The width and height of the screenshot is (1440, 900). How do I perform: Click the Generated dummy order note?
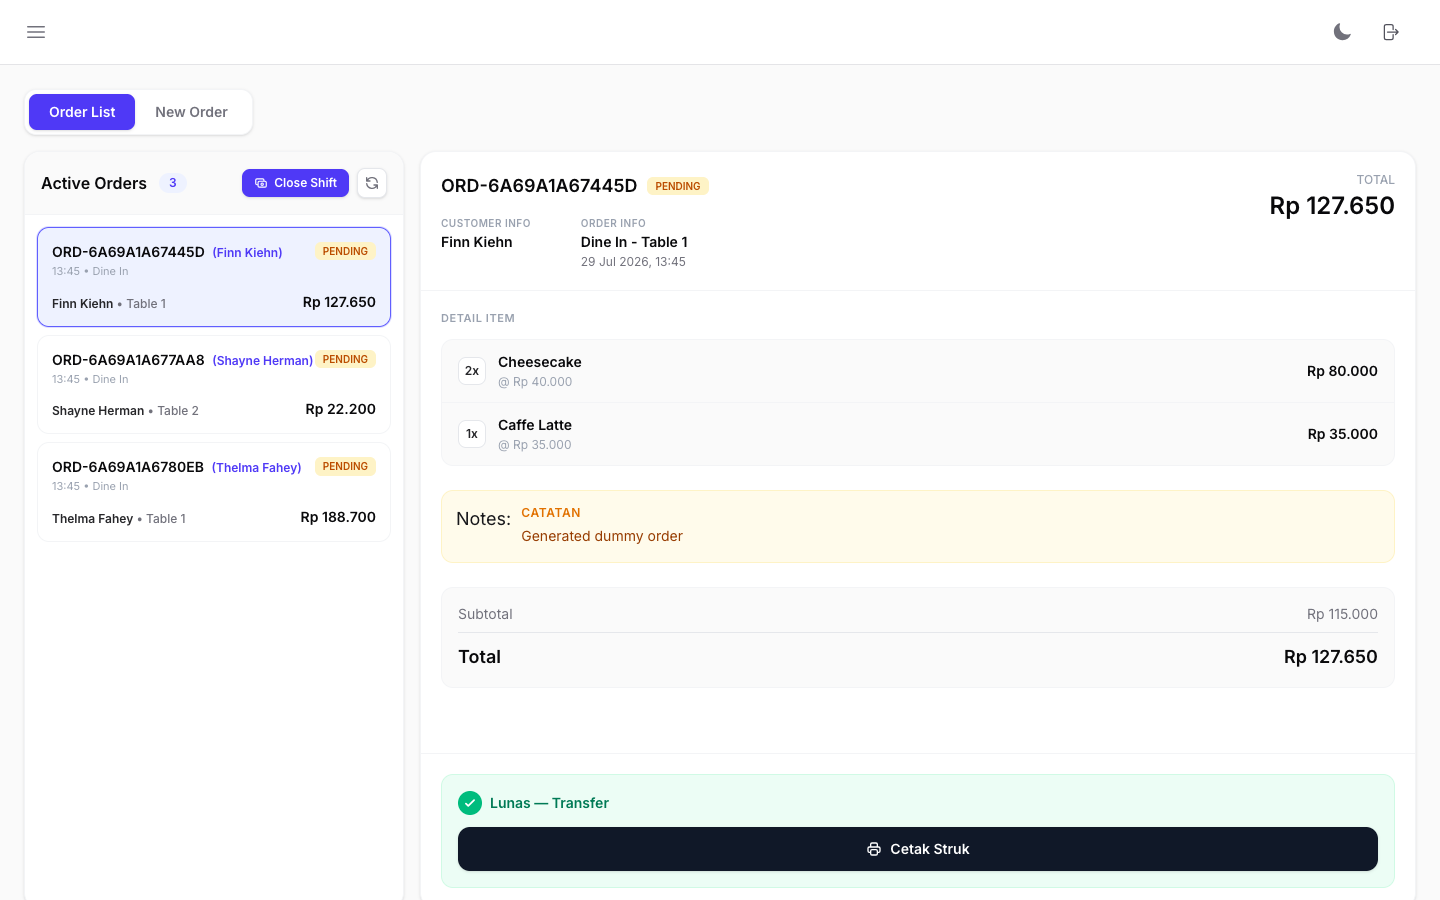coord(602,536)
